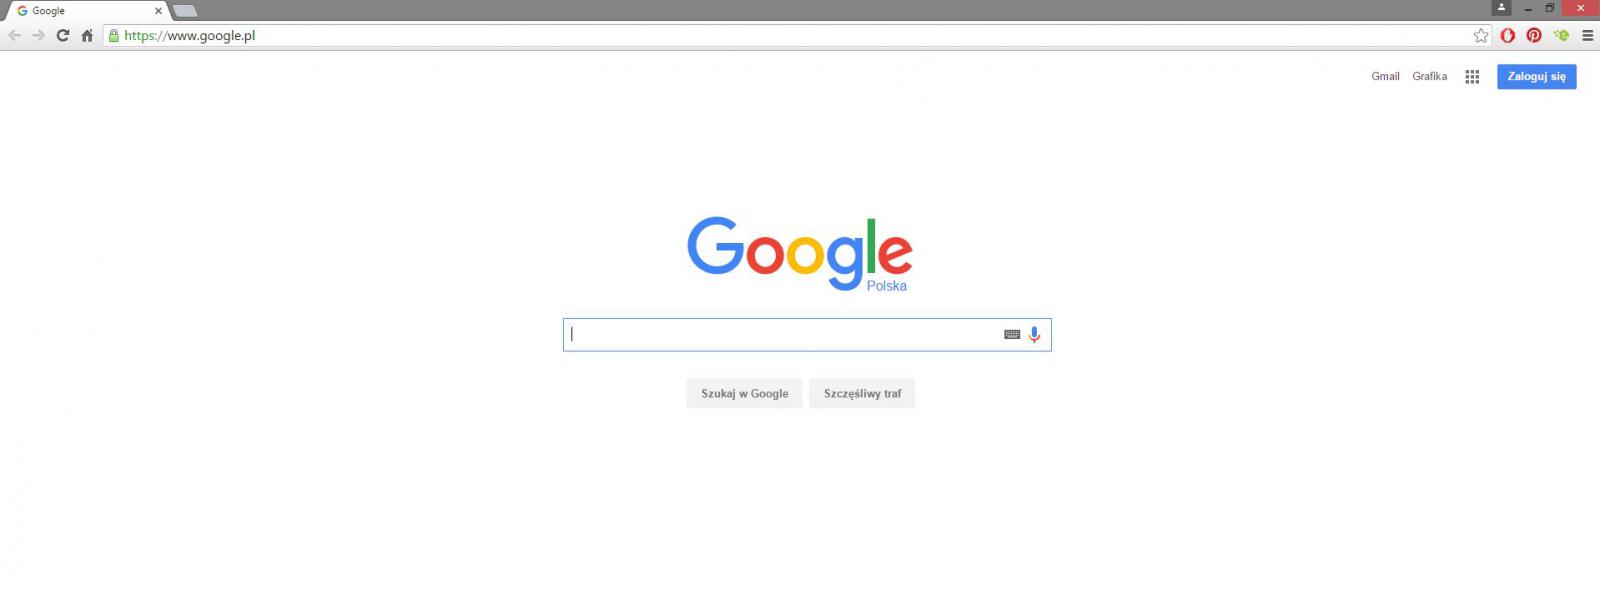1600x592 pixels.
Task: Open the Gmail link
Action: click(1385, 77)
